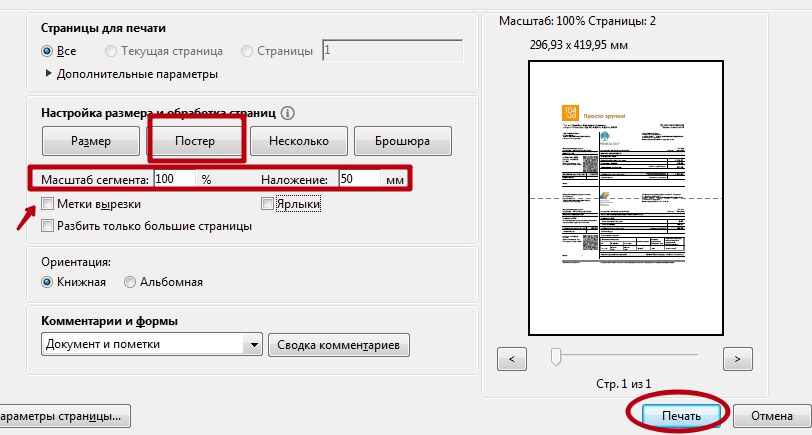This screenshot has width=812, height=435.
Task: Select the Брошюра sizing mode
Action: click(405, 141)
